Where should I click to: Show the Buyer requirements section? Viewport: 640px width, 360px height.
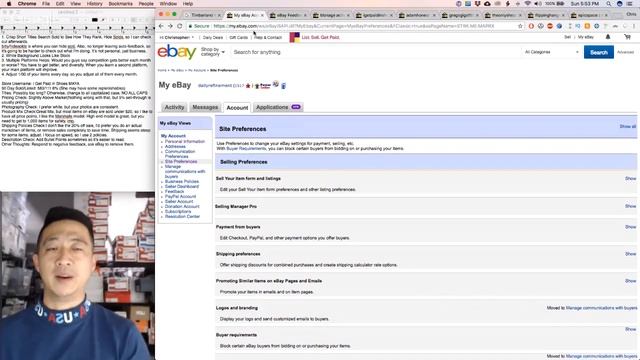click(630, 329)
